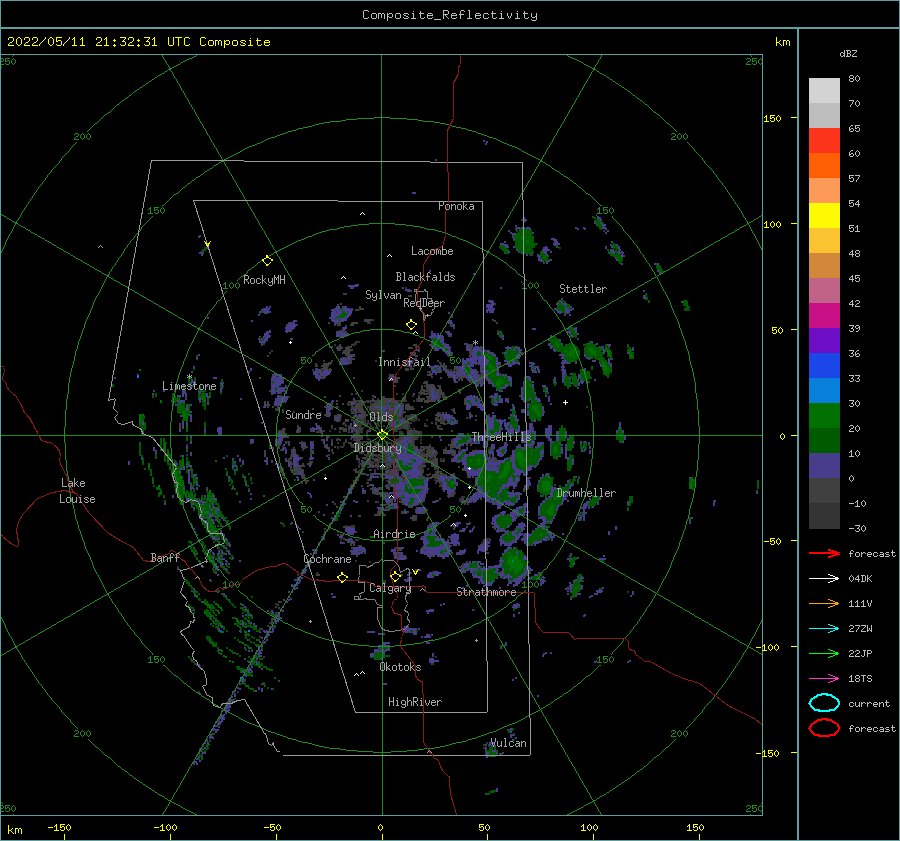Click the Composite_Reflectivity title text
The width and height of the screenshot is (900, 841).
coord(450,15)
